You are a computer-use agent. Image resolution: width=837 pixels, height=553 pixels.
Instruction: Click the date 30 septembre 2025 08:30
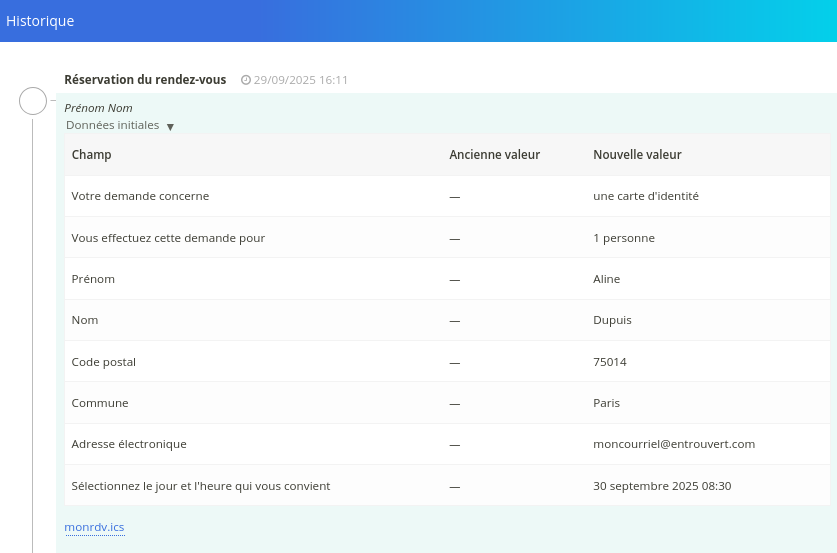point(662,486)
